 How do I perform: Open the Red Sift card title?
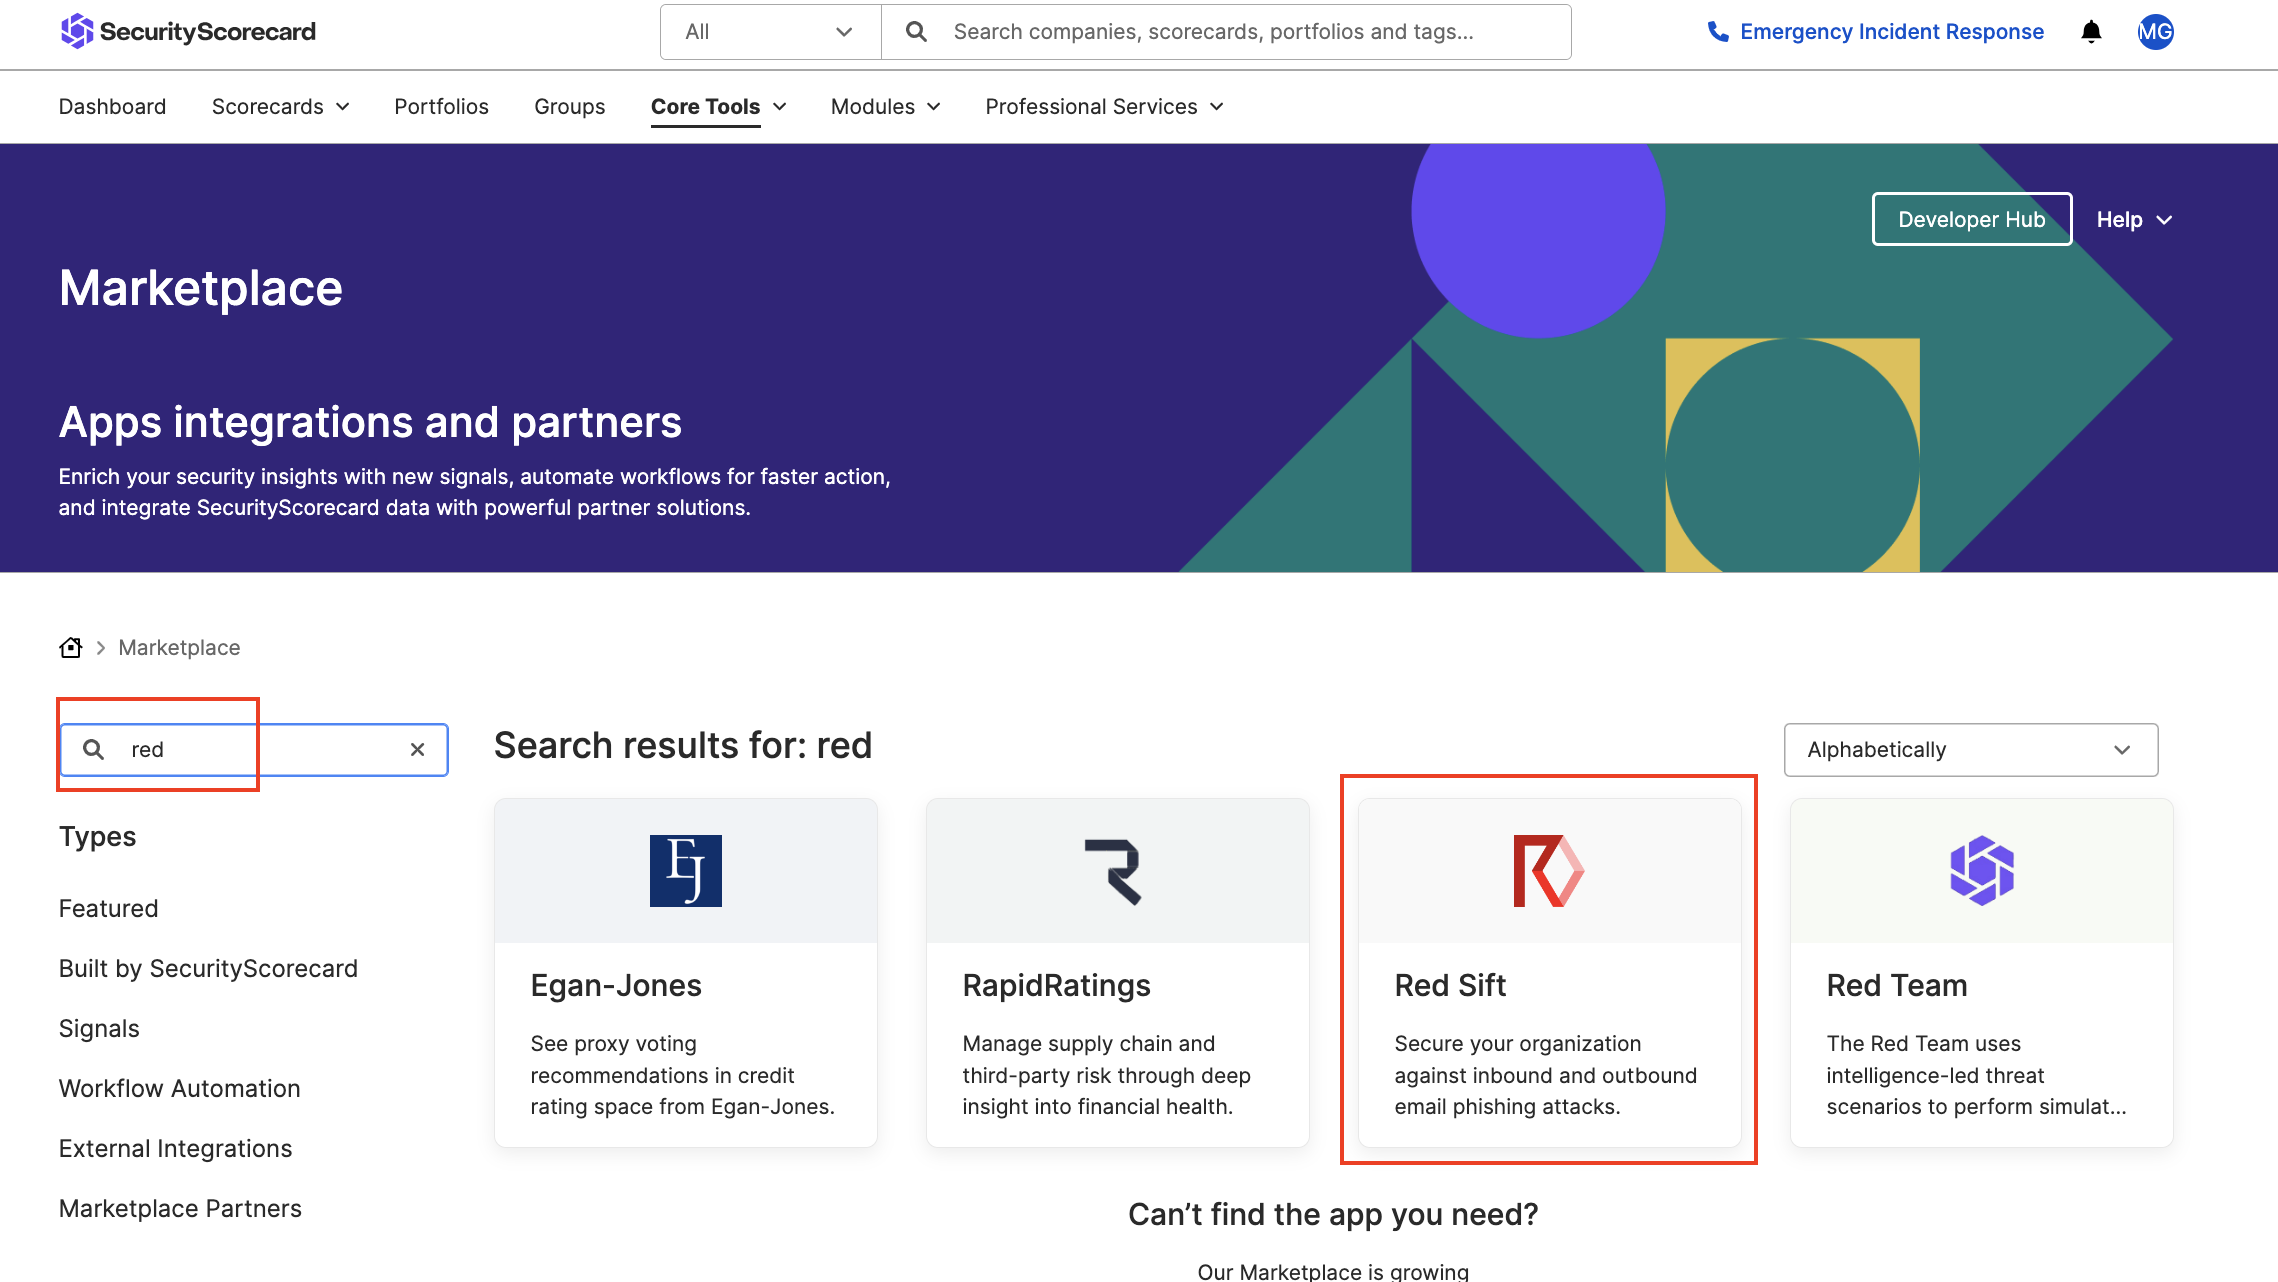tap(1450, 985)
